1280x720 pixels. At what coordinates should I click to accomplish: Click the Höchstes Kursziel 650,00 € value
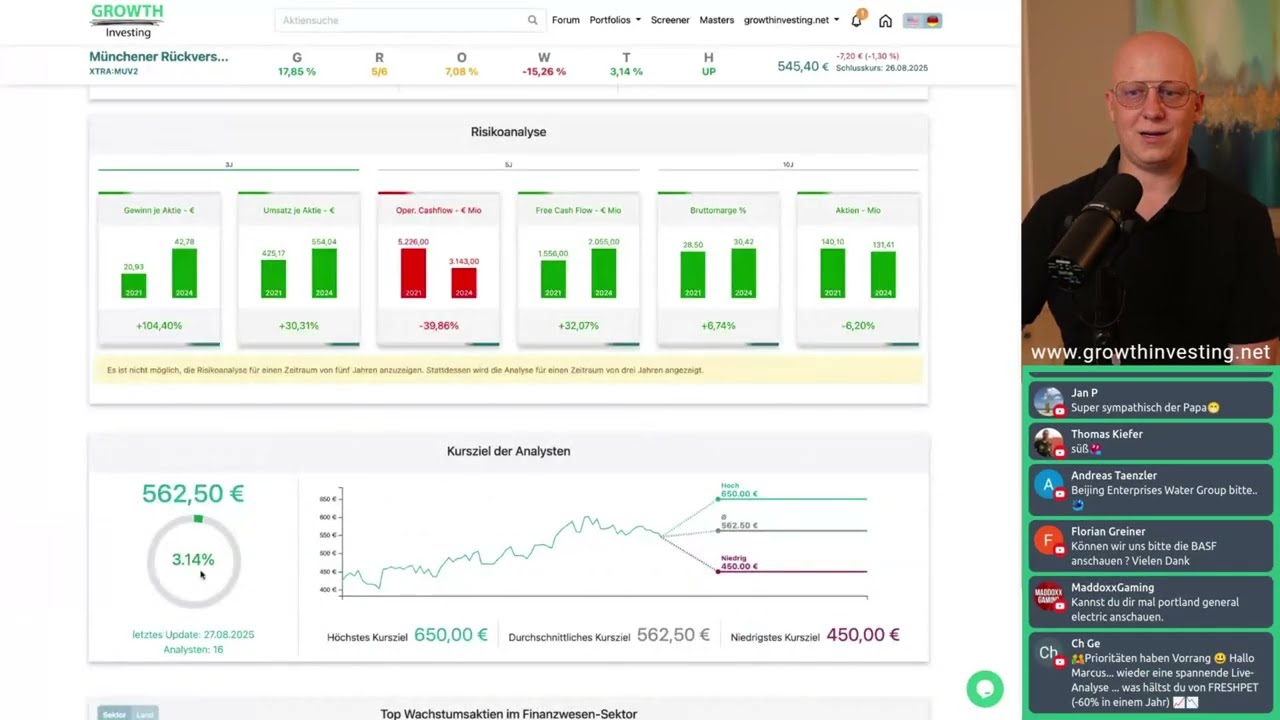[x=451, y=635]
